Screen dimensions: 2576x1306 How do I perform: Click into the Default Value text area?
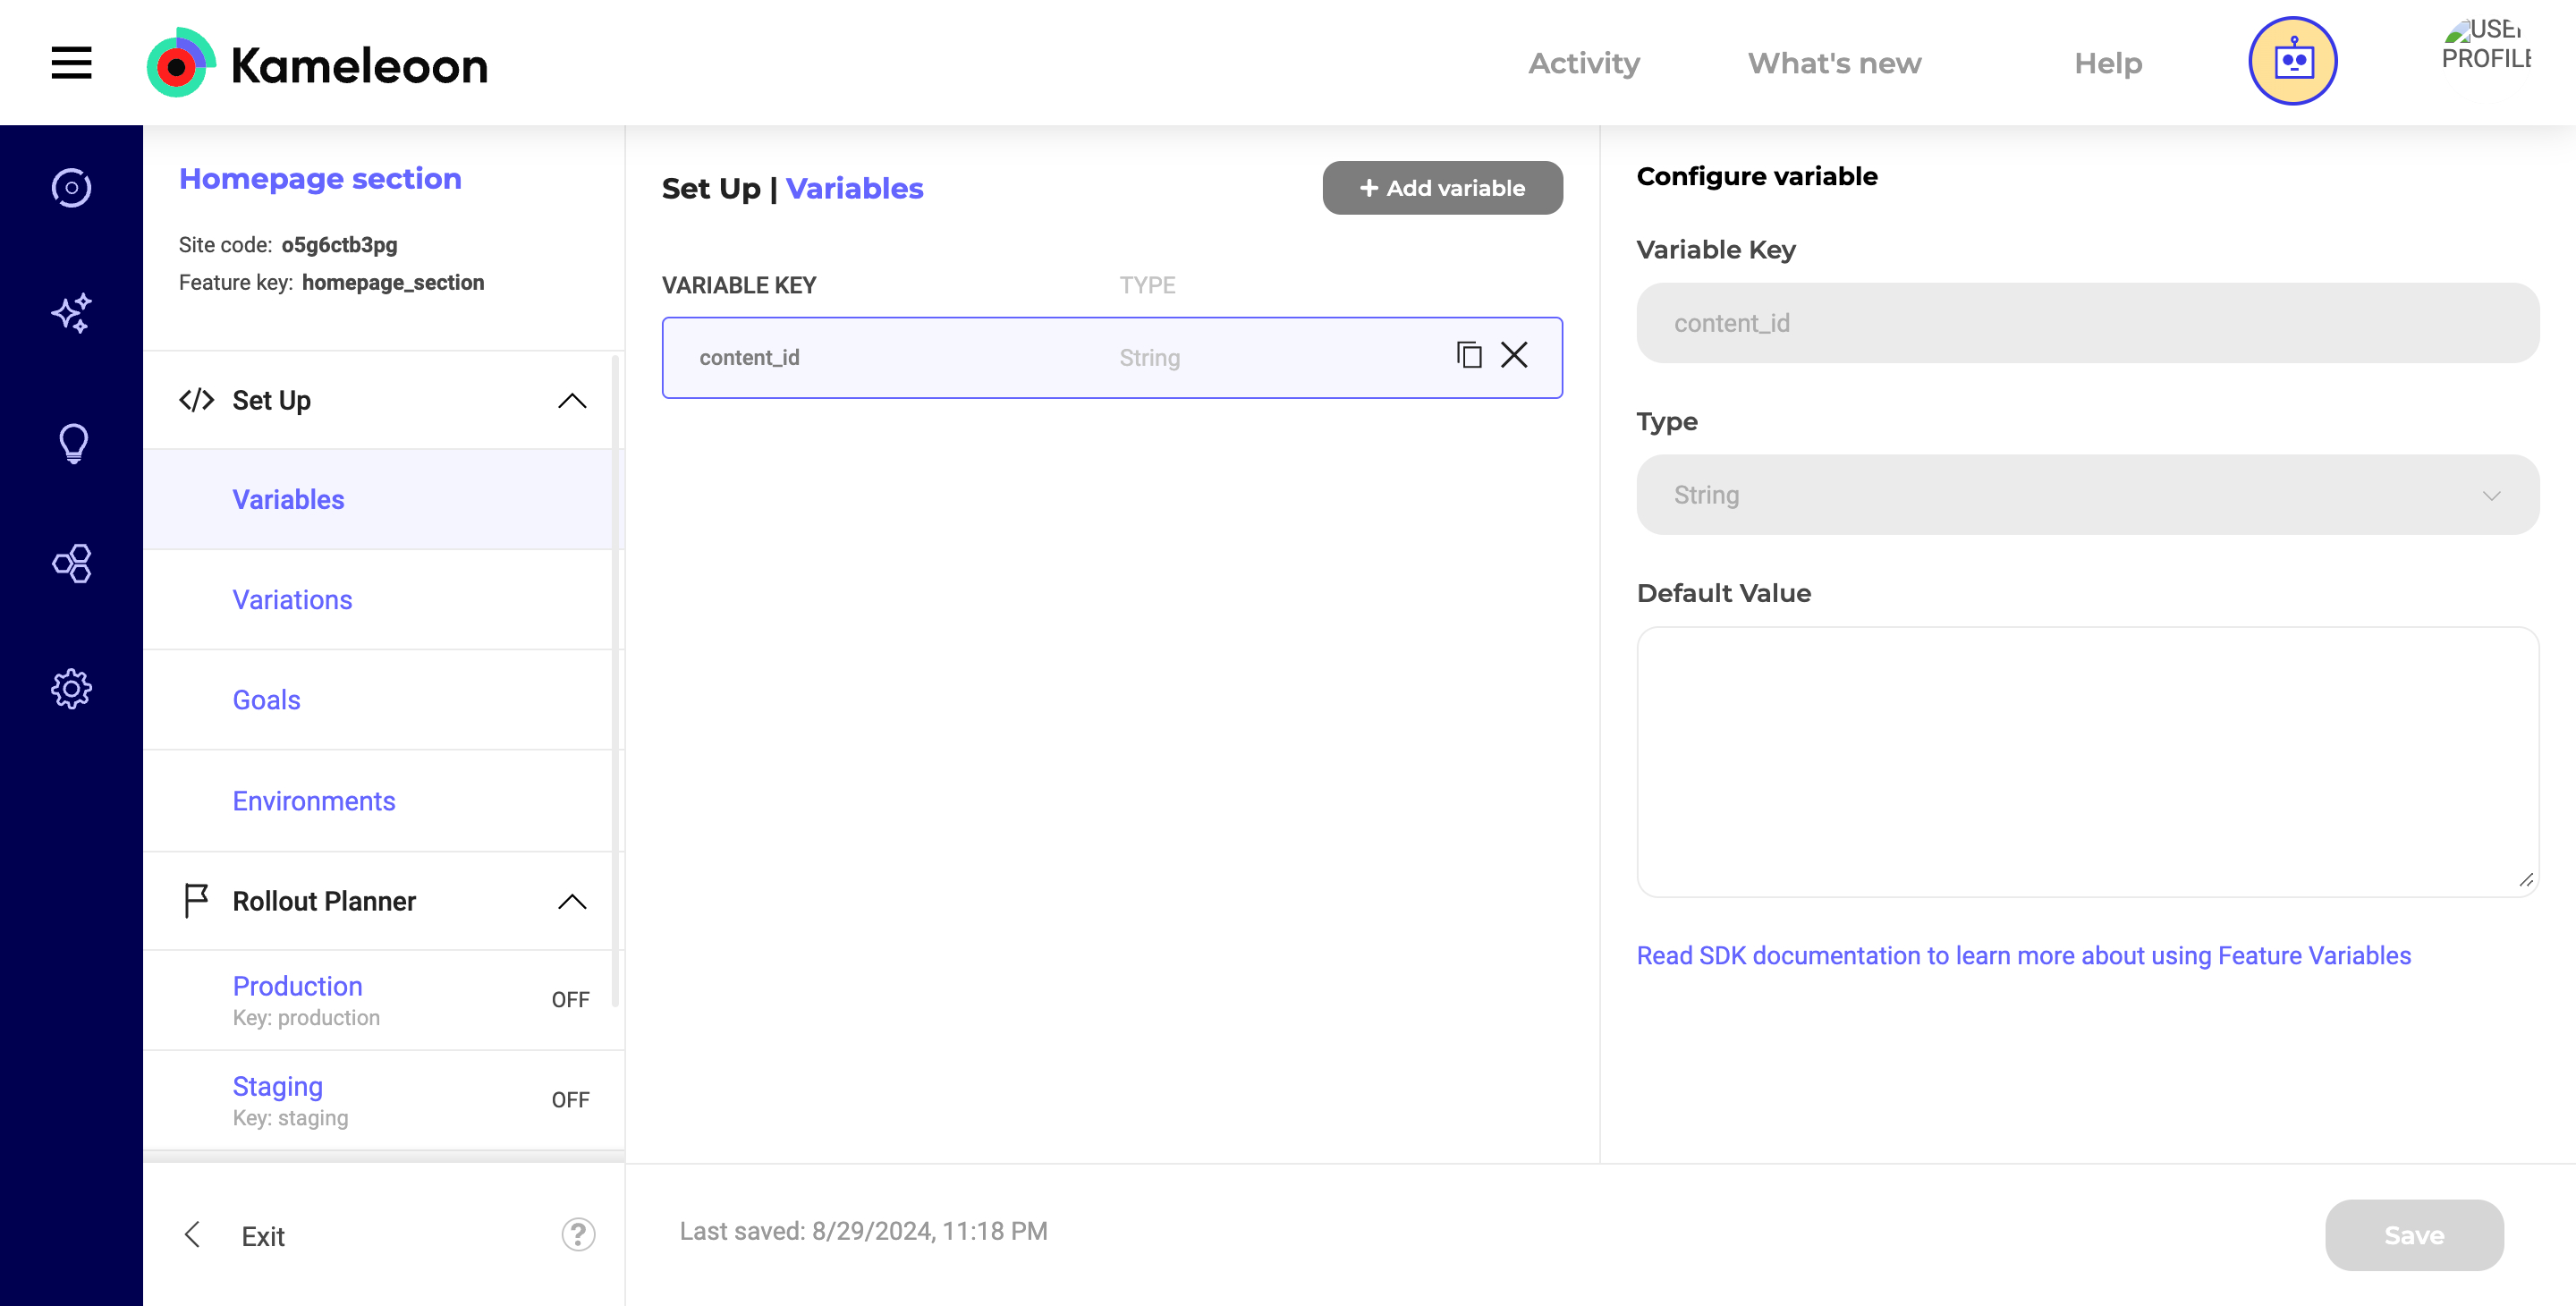tap(2087, 762)
